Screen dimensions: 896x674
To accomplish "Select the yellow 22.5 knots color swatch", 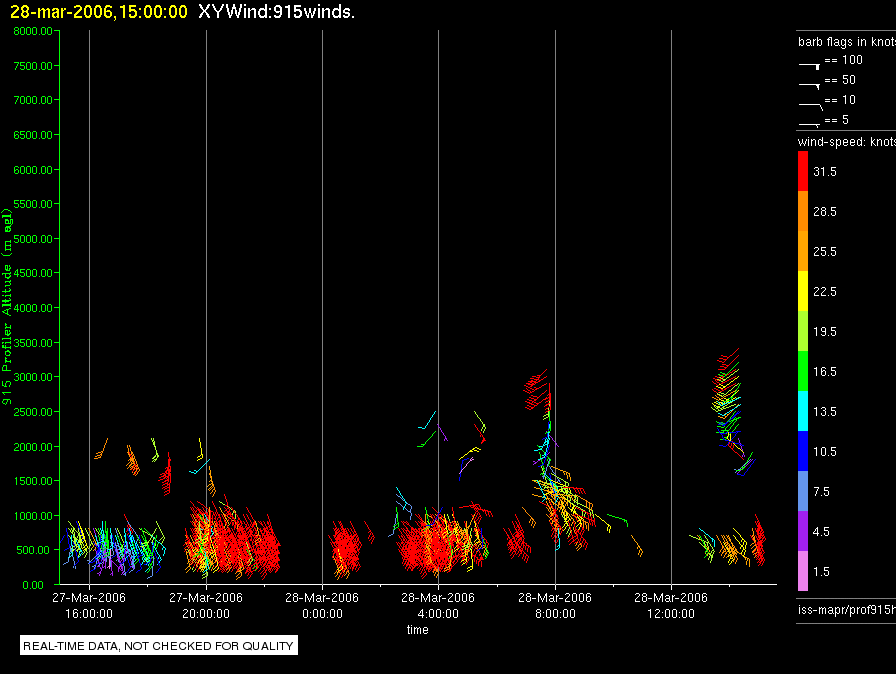I will (x=803, y=291).
